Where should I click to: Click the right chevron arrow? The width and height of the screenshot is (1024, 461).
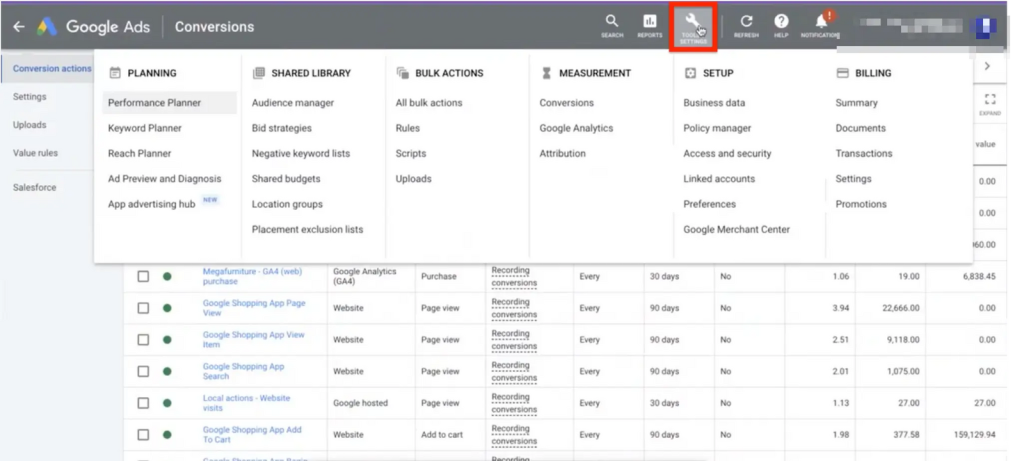[x=987, y=66]
